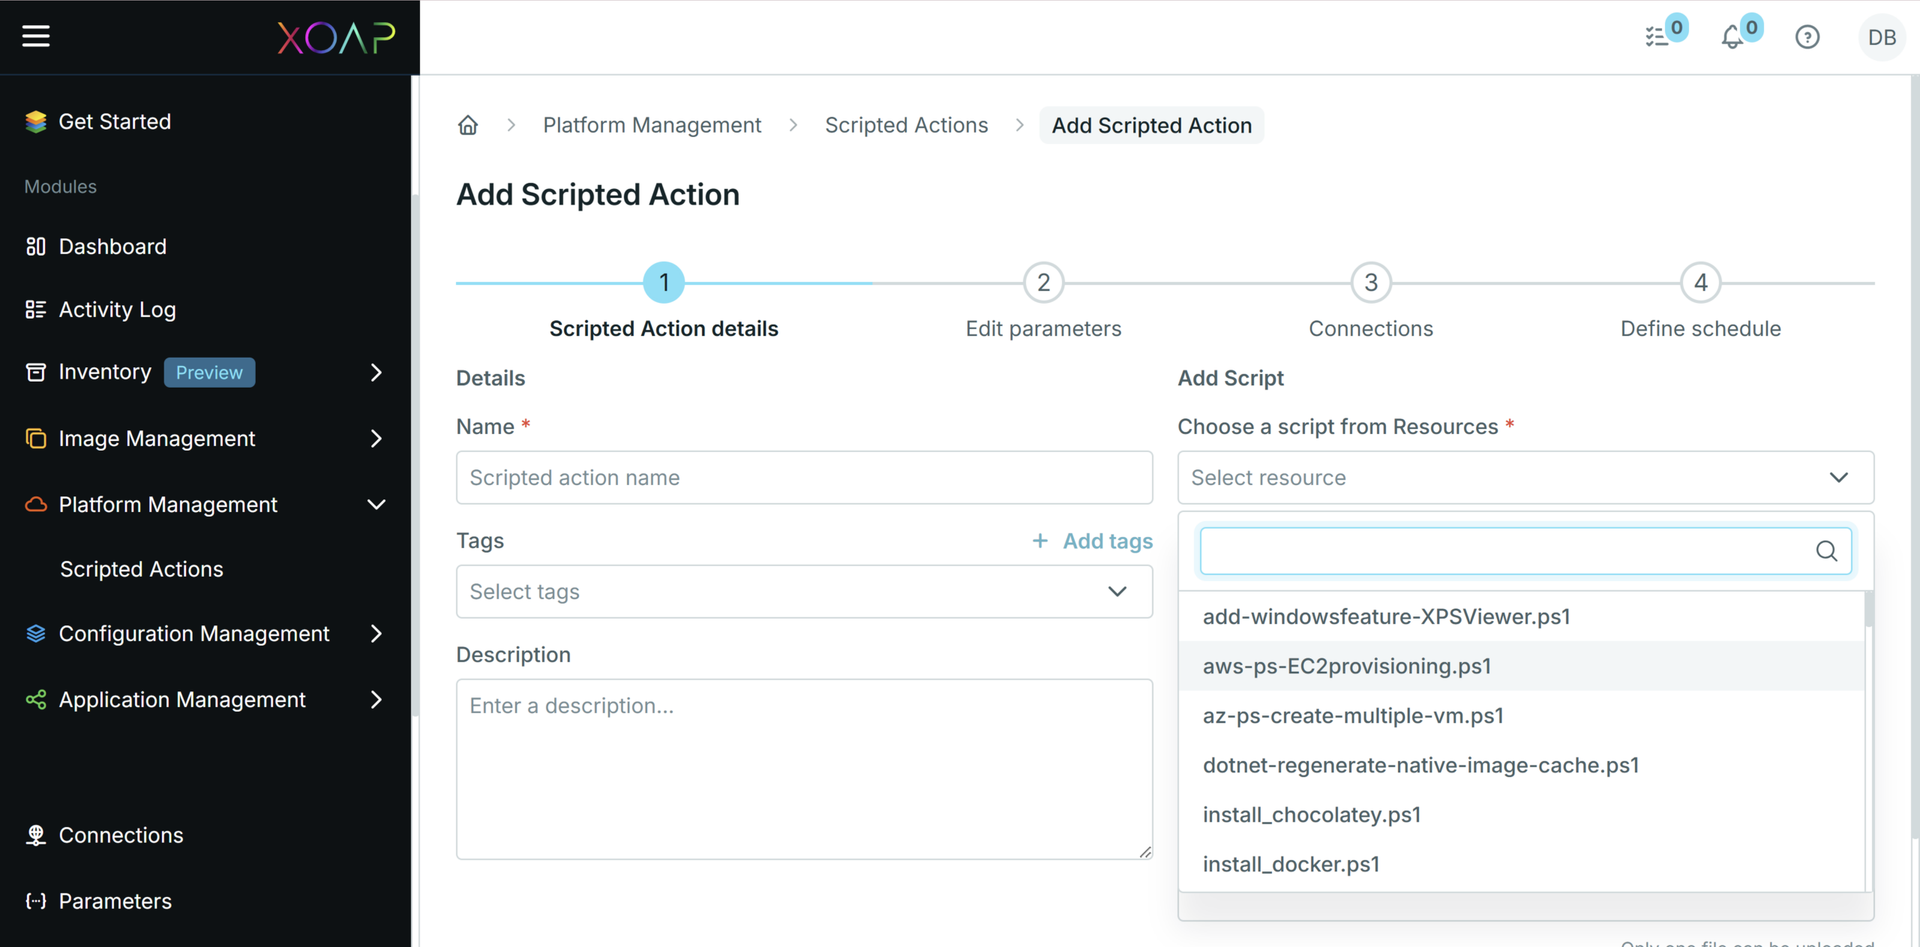Expand the Application Management section
This screenshot has height=947, width=1920.
click(x=376, y=699)
